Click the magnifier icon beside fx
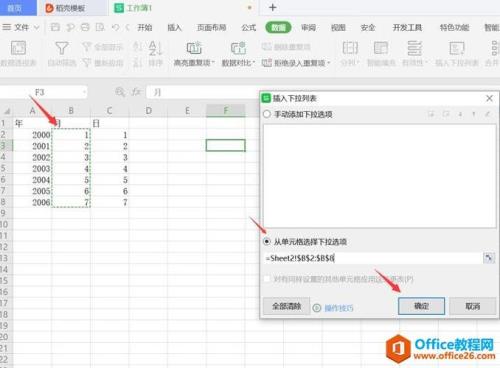 pos(120,92)
